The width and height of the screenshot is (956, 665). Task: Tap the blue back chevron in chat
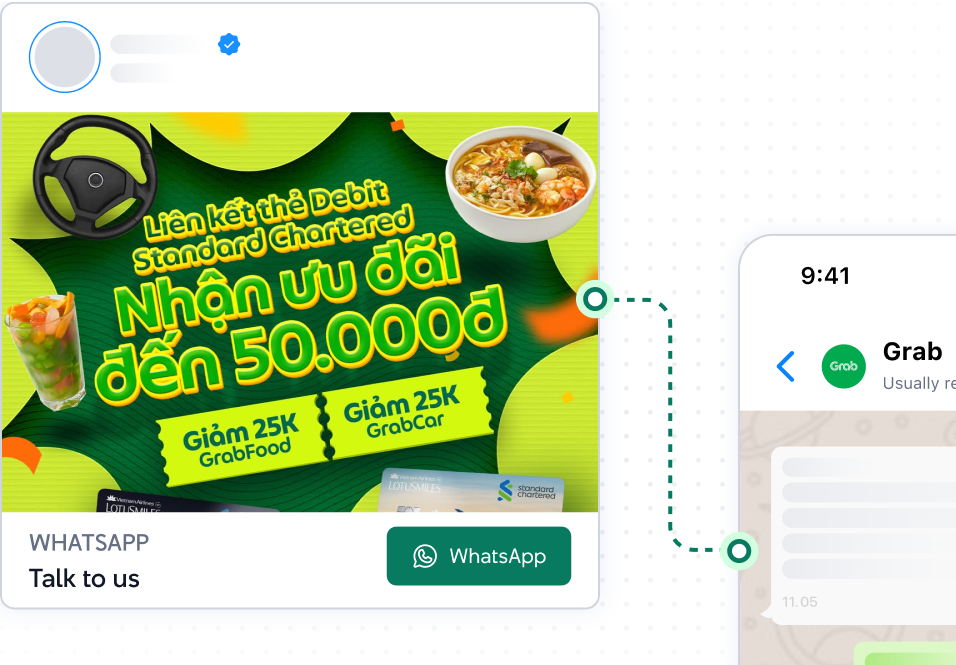(786, 366)
